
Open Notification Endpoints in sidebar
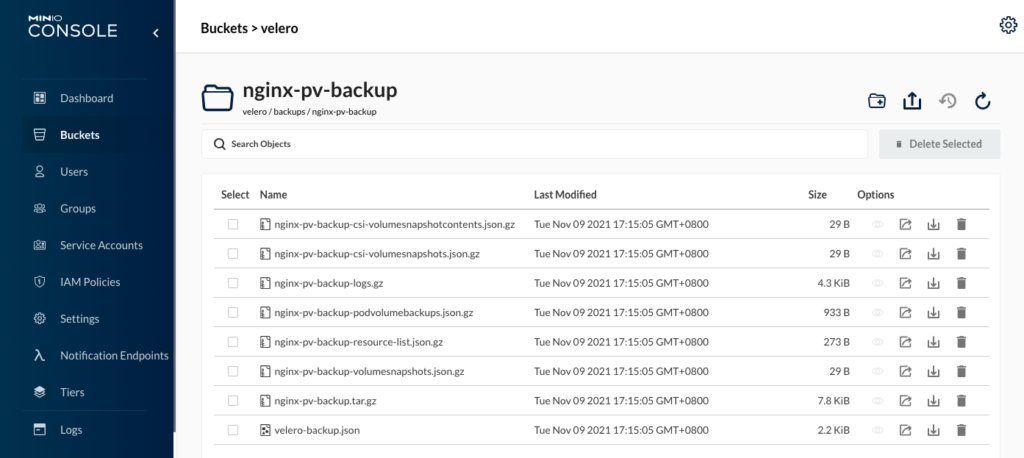pos(113,355)
